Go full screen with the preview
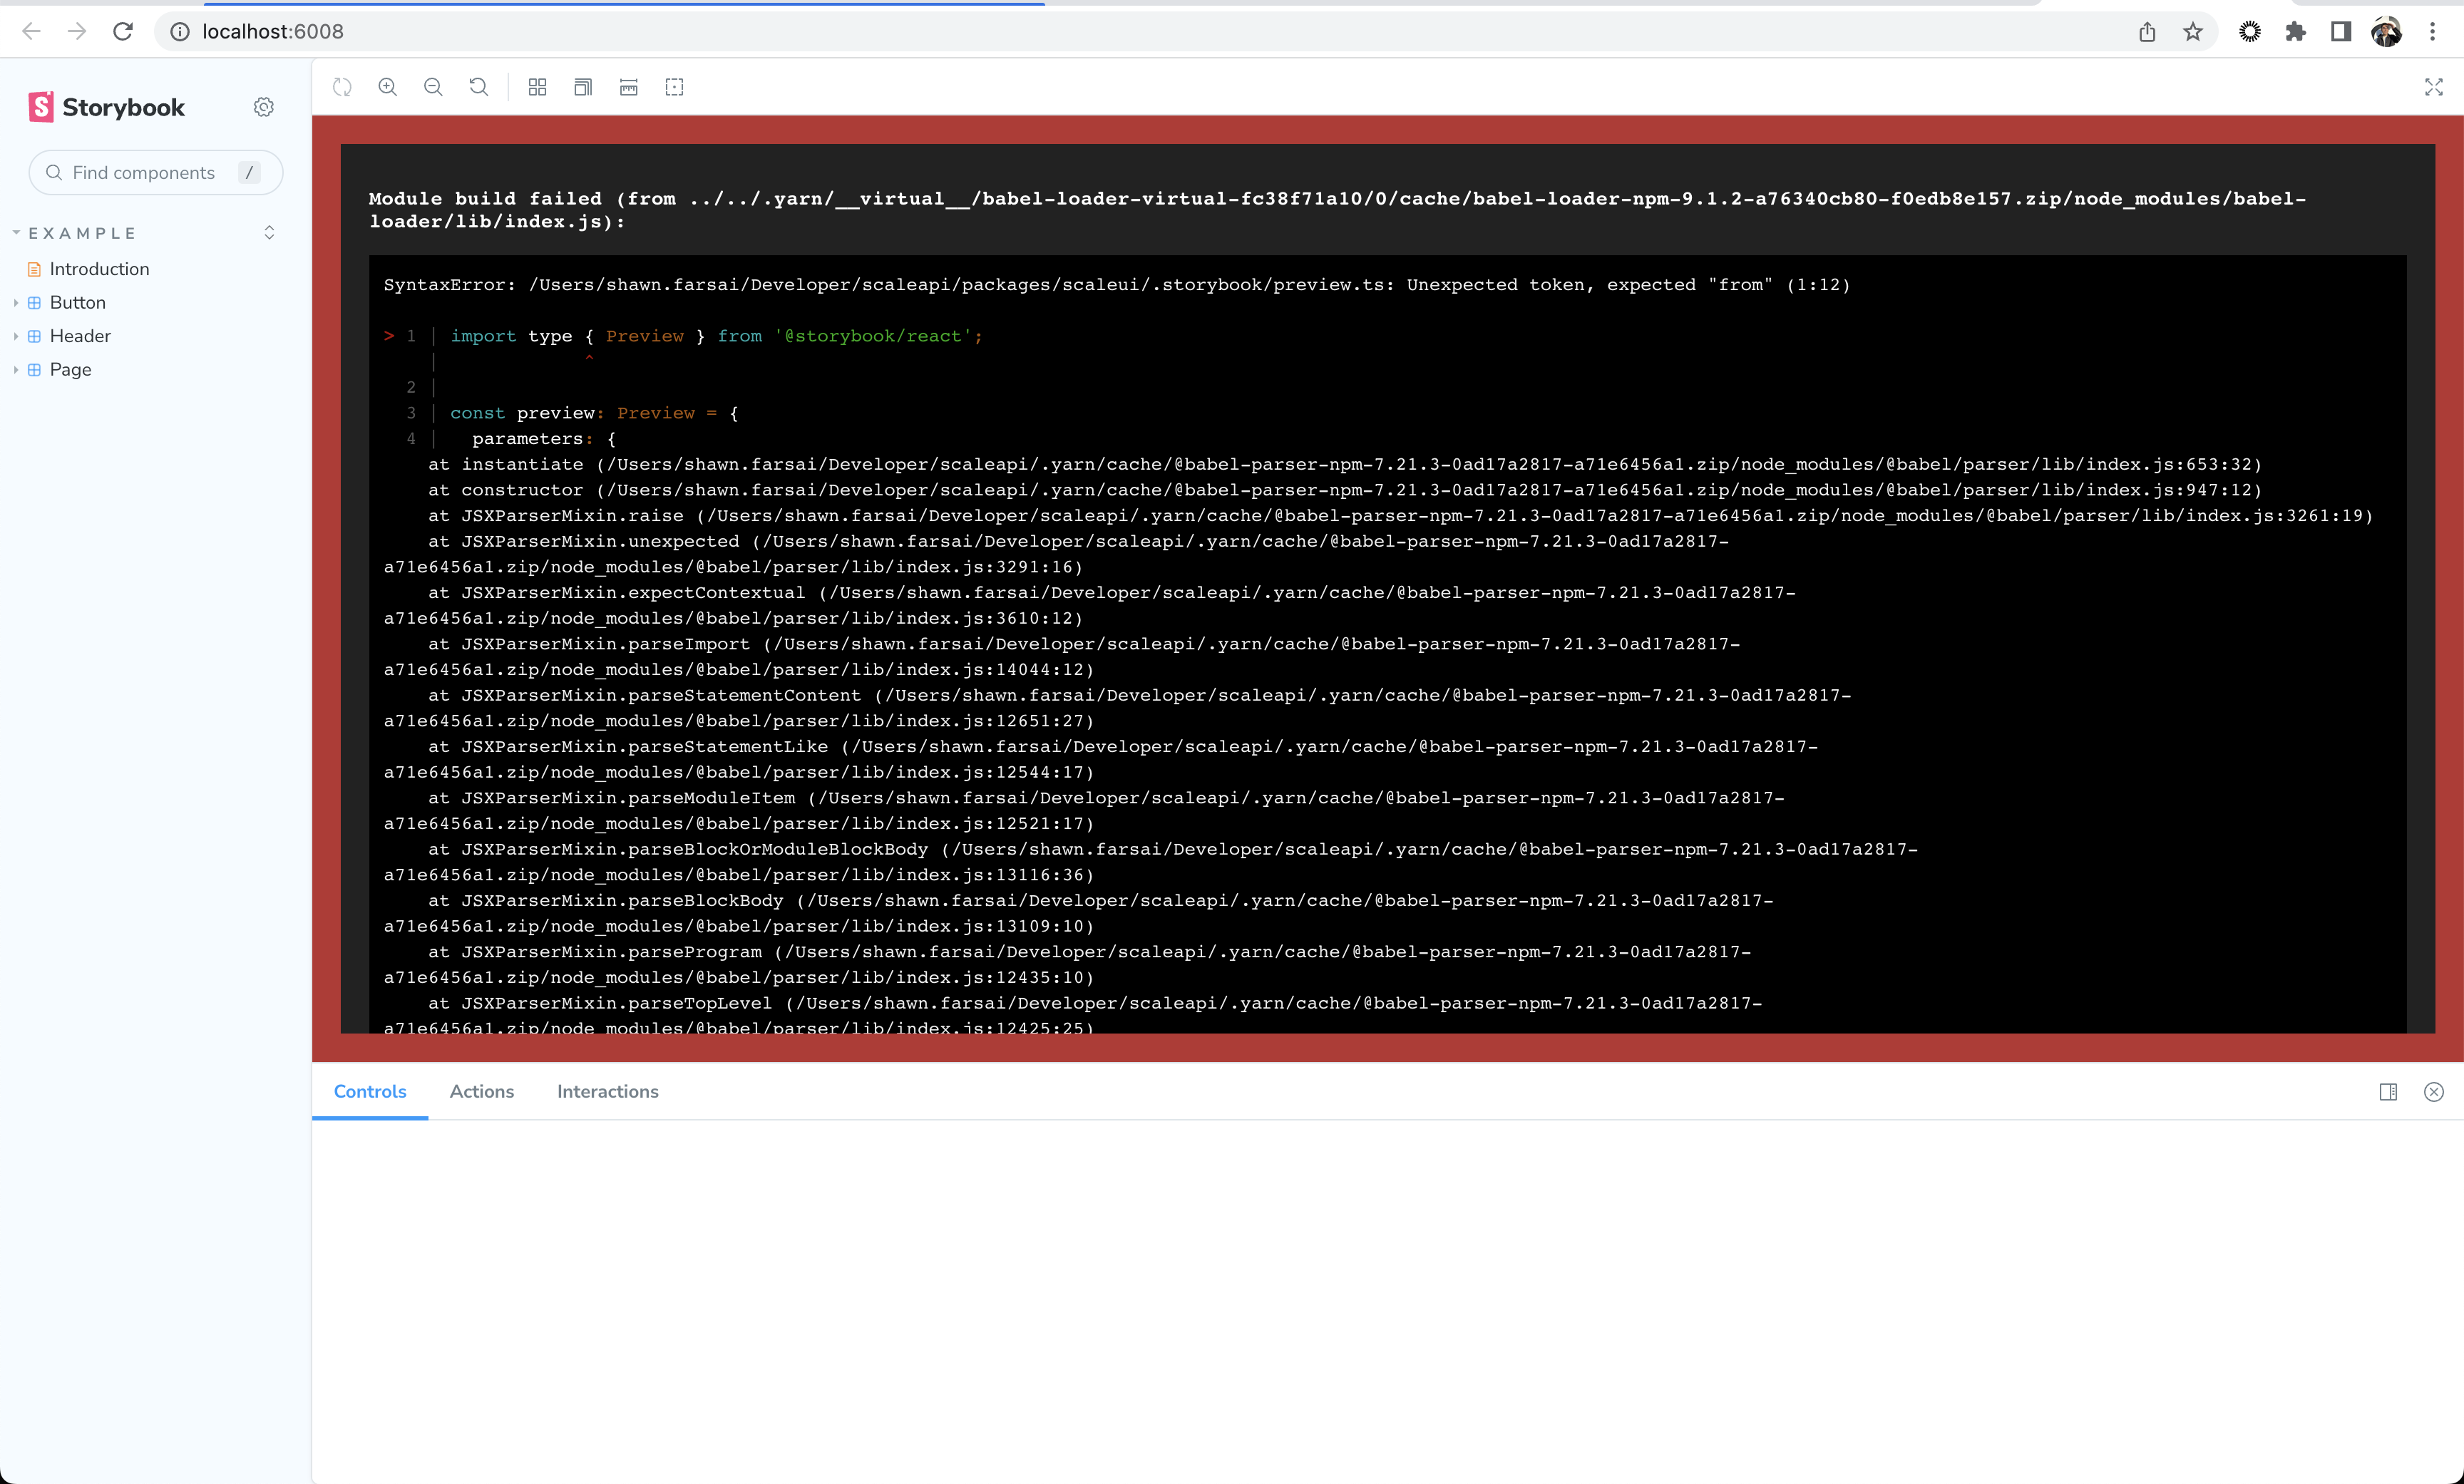 pyautogui.click(x=2434, y=87)
